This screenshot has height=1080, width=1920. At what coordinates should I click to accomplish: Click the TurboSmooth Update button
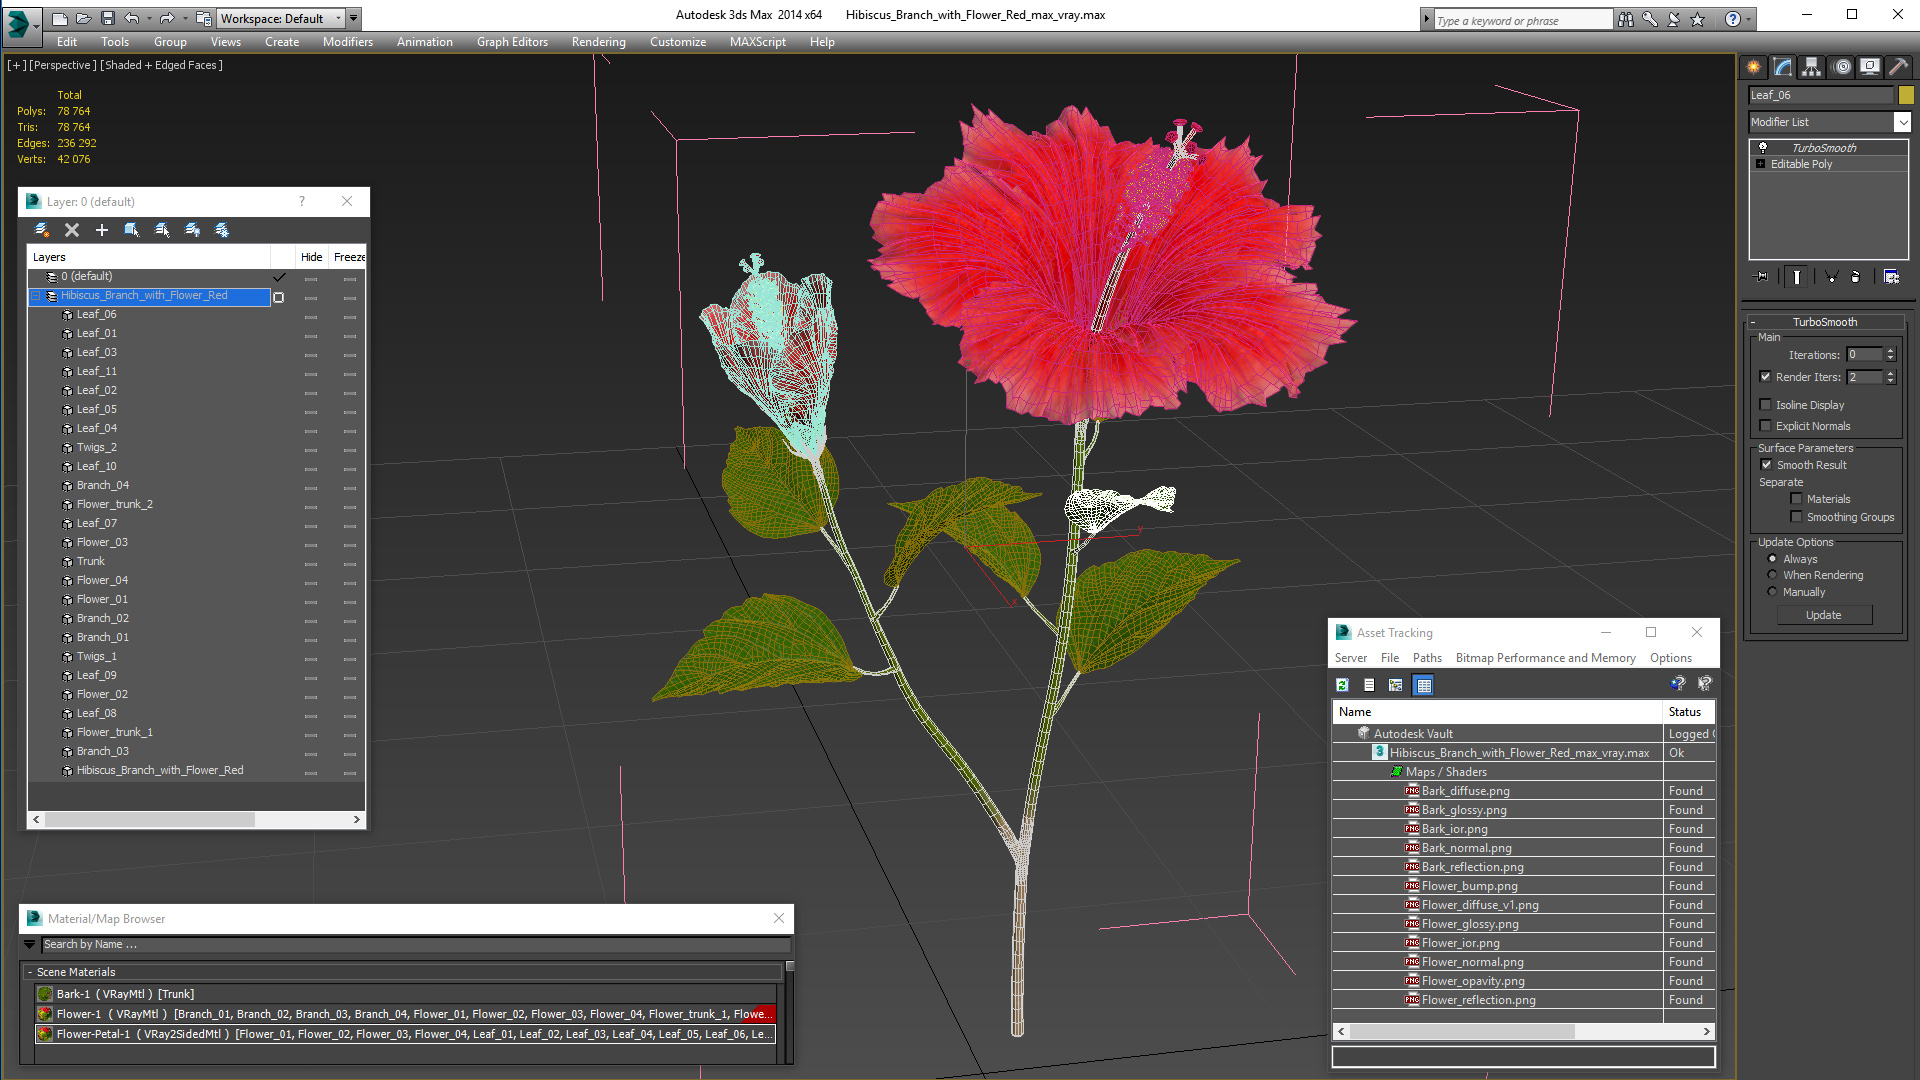pos(1823,615)
